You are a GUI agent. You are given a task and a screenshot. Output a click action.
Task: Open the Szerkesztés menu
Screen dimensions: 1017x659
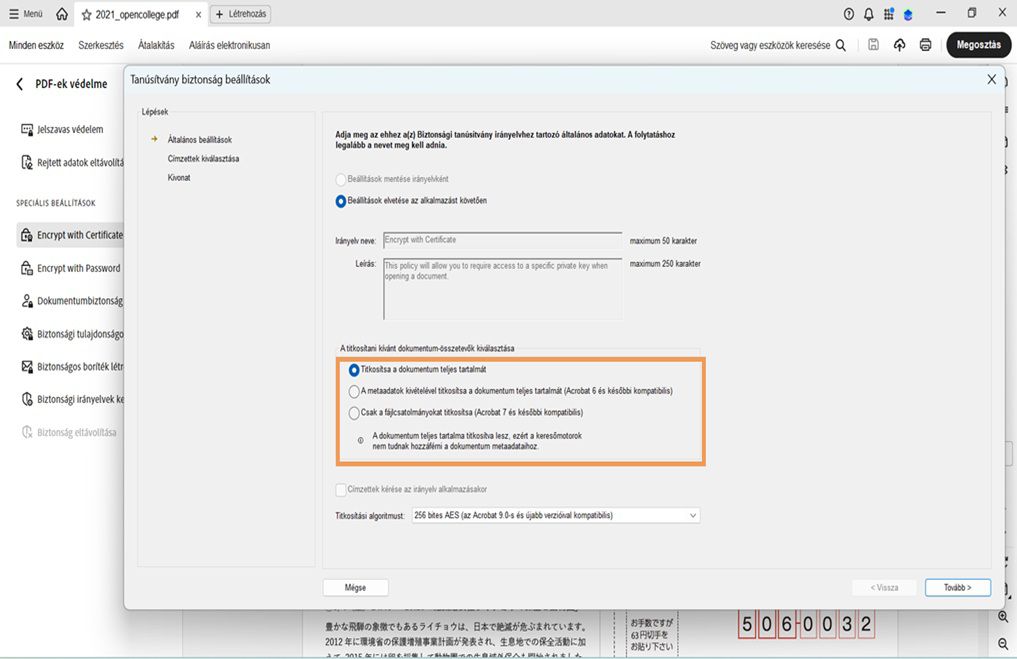click(x=101, y=45)
